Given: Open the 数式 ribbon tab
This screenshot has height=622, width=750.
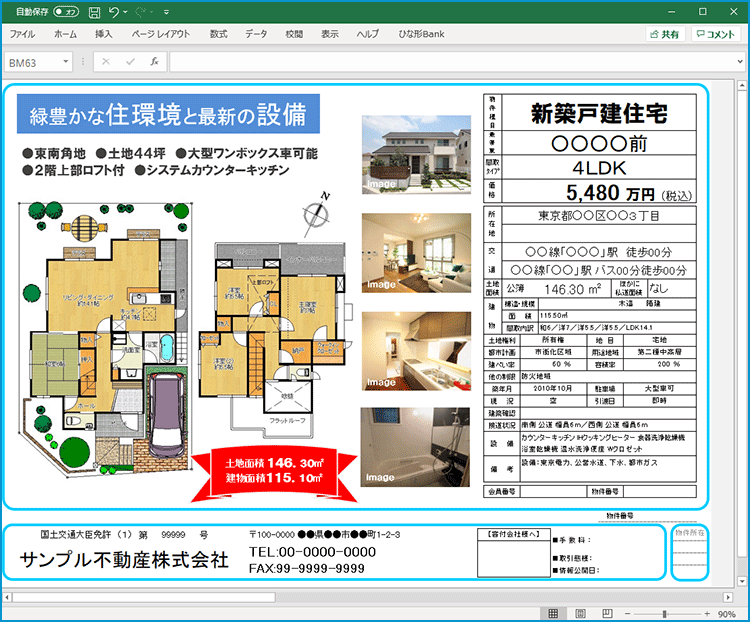Looking at the screenshot, I should [218, 34].
